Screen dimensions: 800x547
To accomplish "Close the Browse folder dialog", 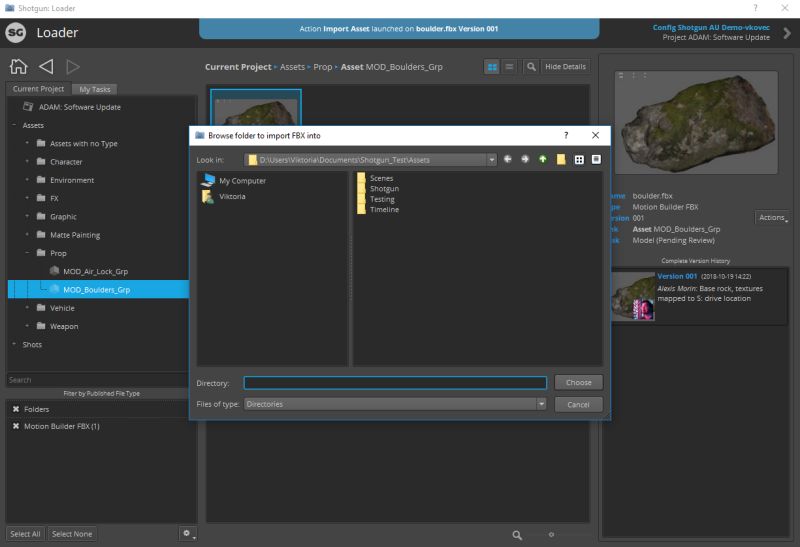I will tap(595, 135).
